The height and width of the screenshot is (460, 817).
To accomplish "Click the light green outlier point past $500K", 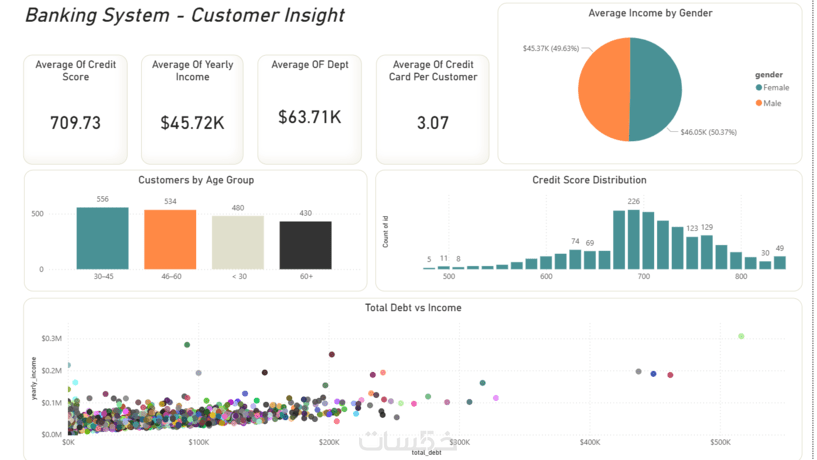I will pyautogui.click(x=741, y=336).
